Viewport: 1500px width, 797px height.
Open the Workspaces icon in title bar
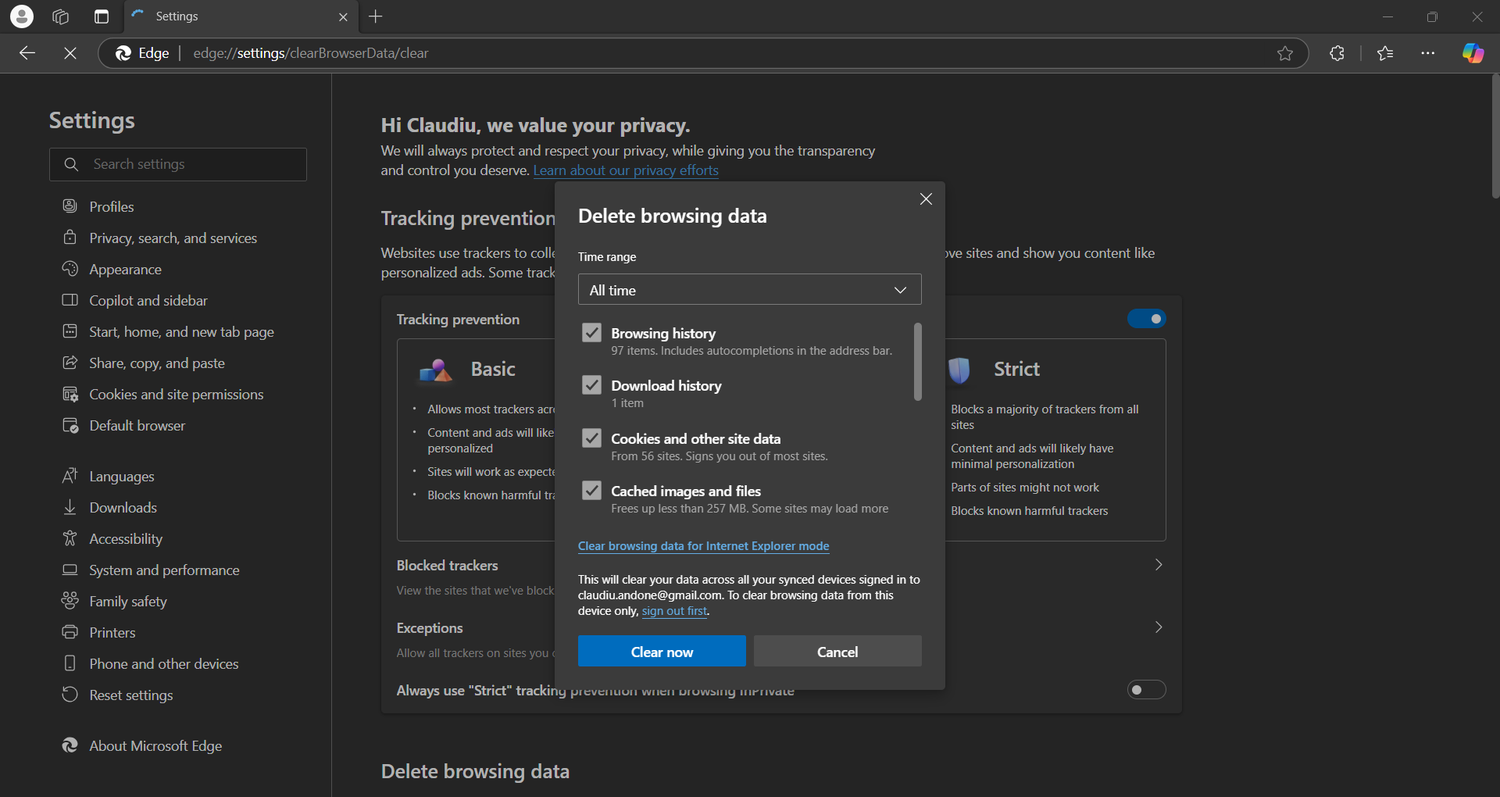click(x=61, y=16)
